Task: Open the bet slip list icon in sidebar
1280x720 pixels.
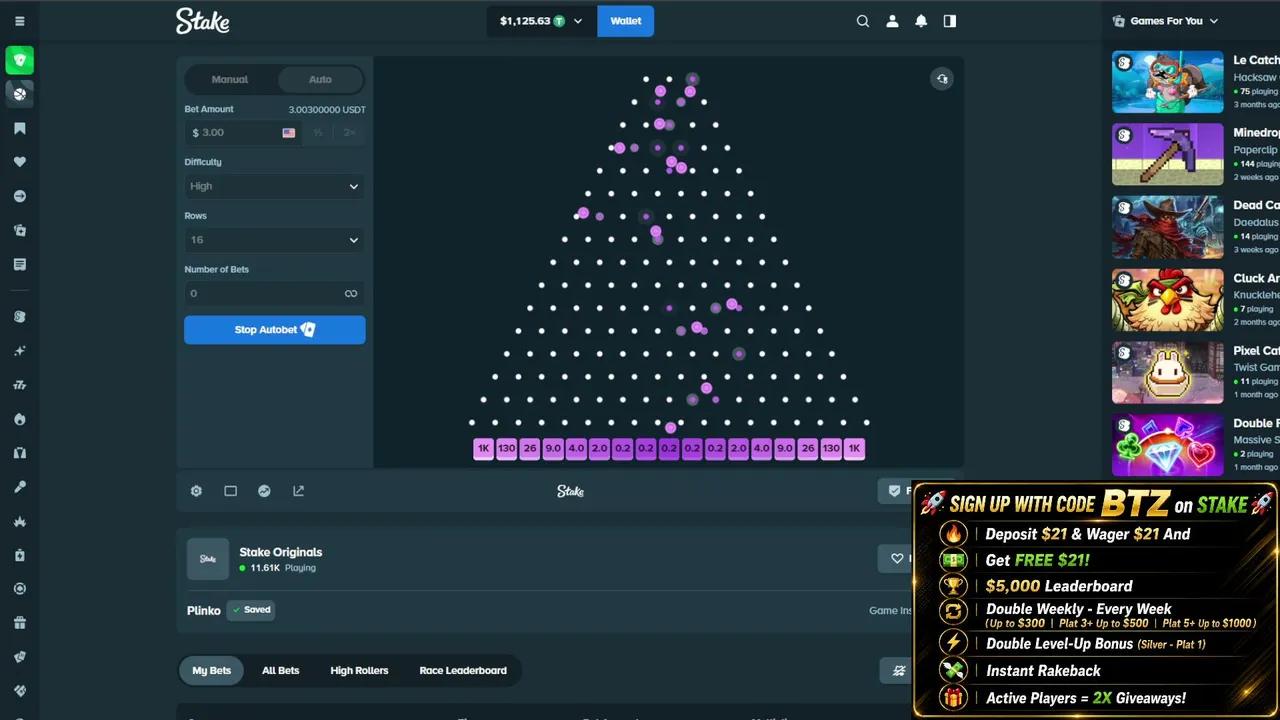Action: [19, 264]
